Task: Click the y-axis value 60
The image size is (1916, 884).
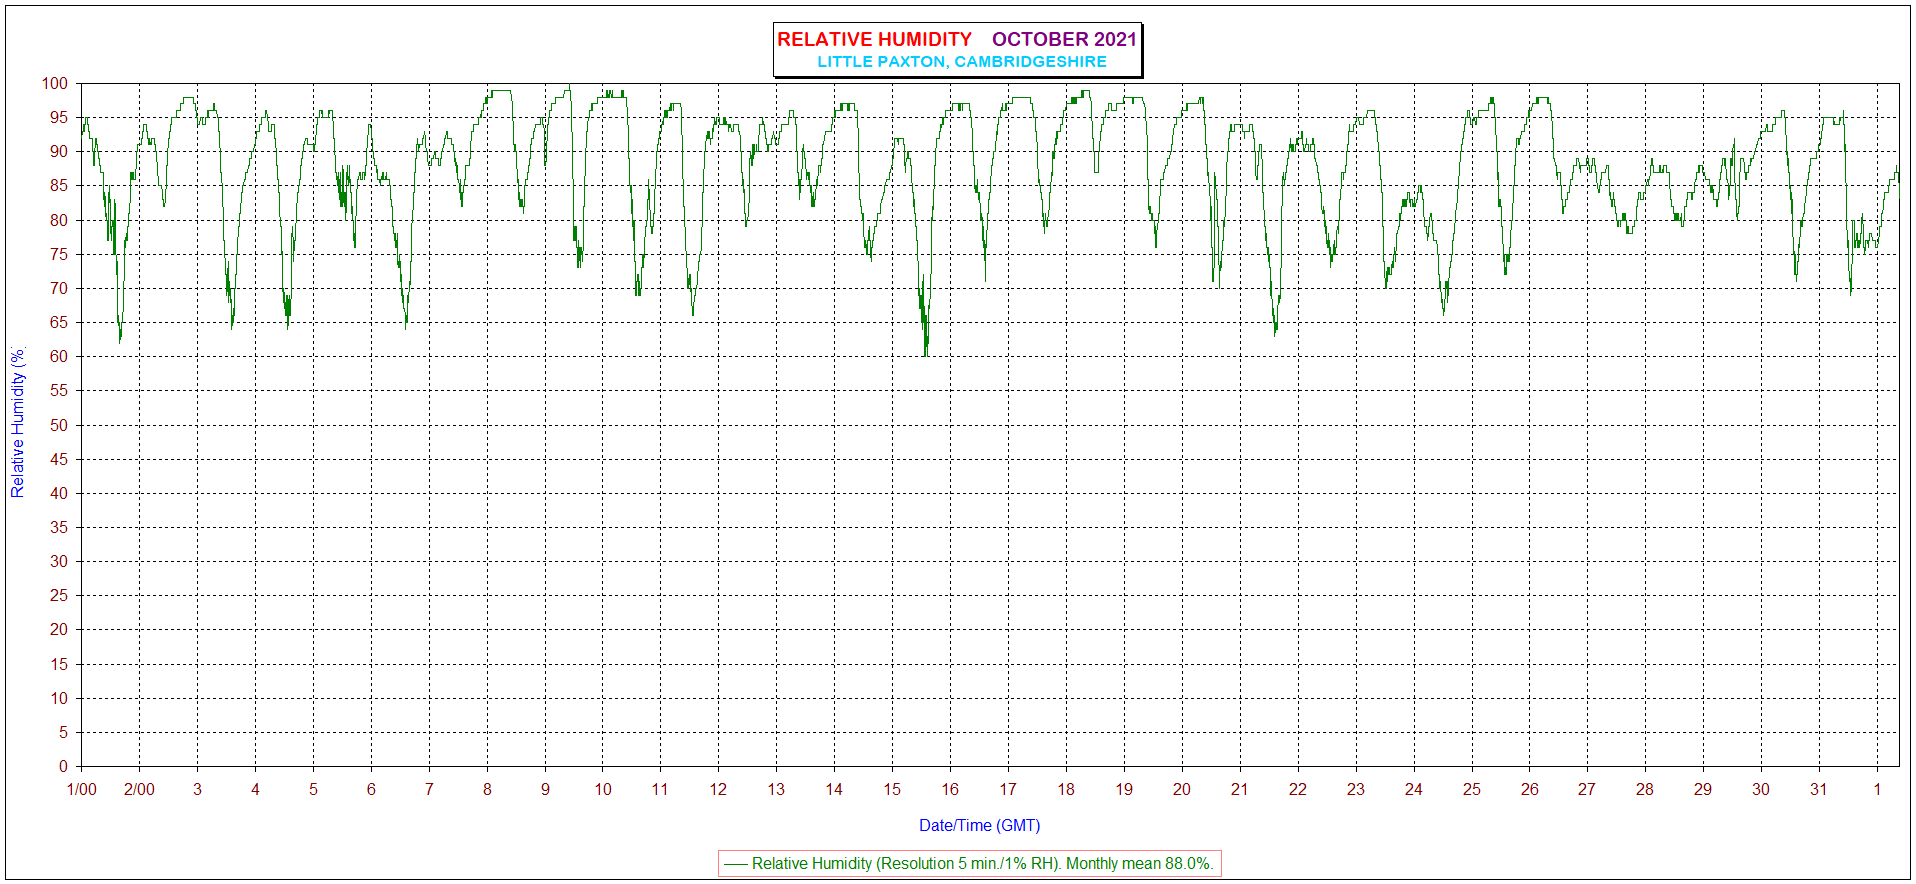Action: coord(59,357)
